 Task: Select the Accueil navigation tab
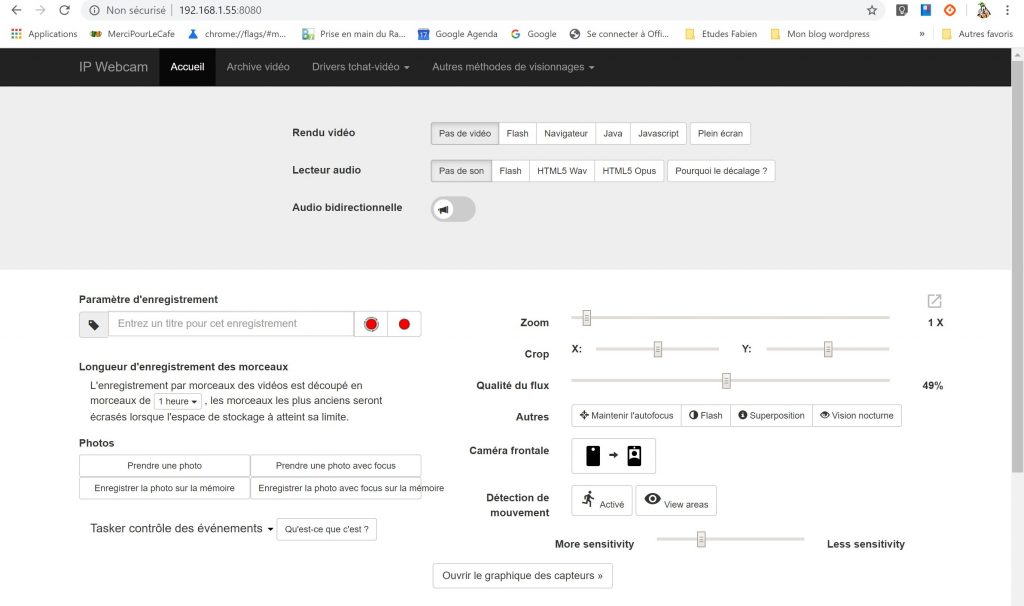[187, 67]
